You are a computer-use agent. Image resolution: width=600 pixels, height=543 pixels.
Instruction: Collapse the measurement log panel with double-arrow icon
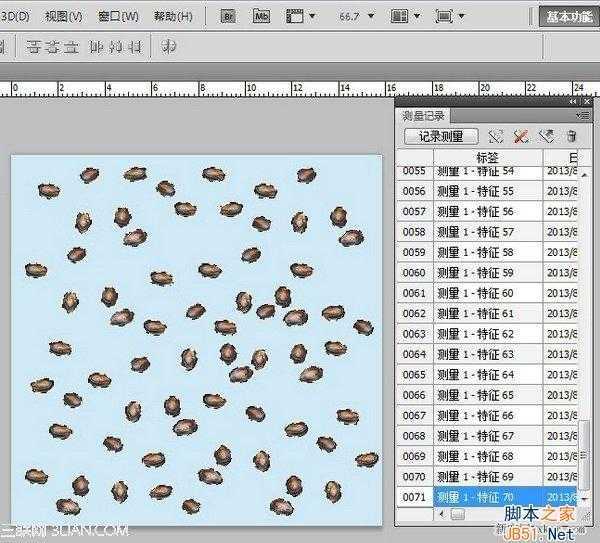pyautogui.click(x=573, y=102)
